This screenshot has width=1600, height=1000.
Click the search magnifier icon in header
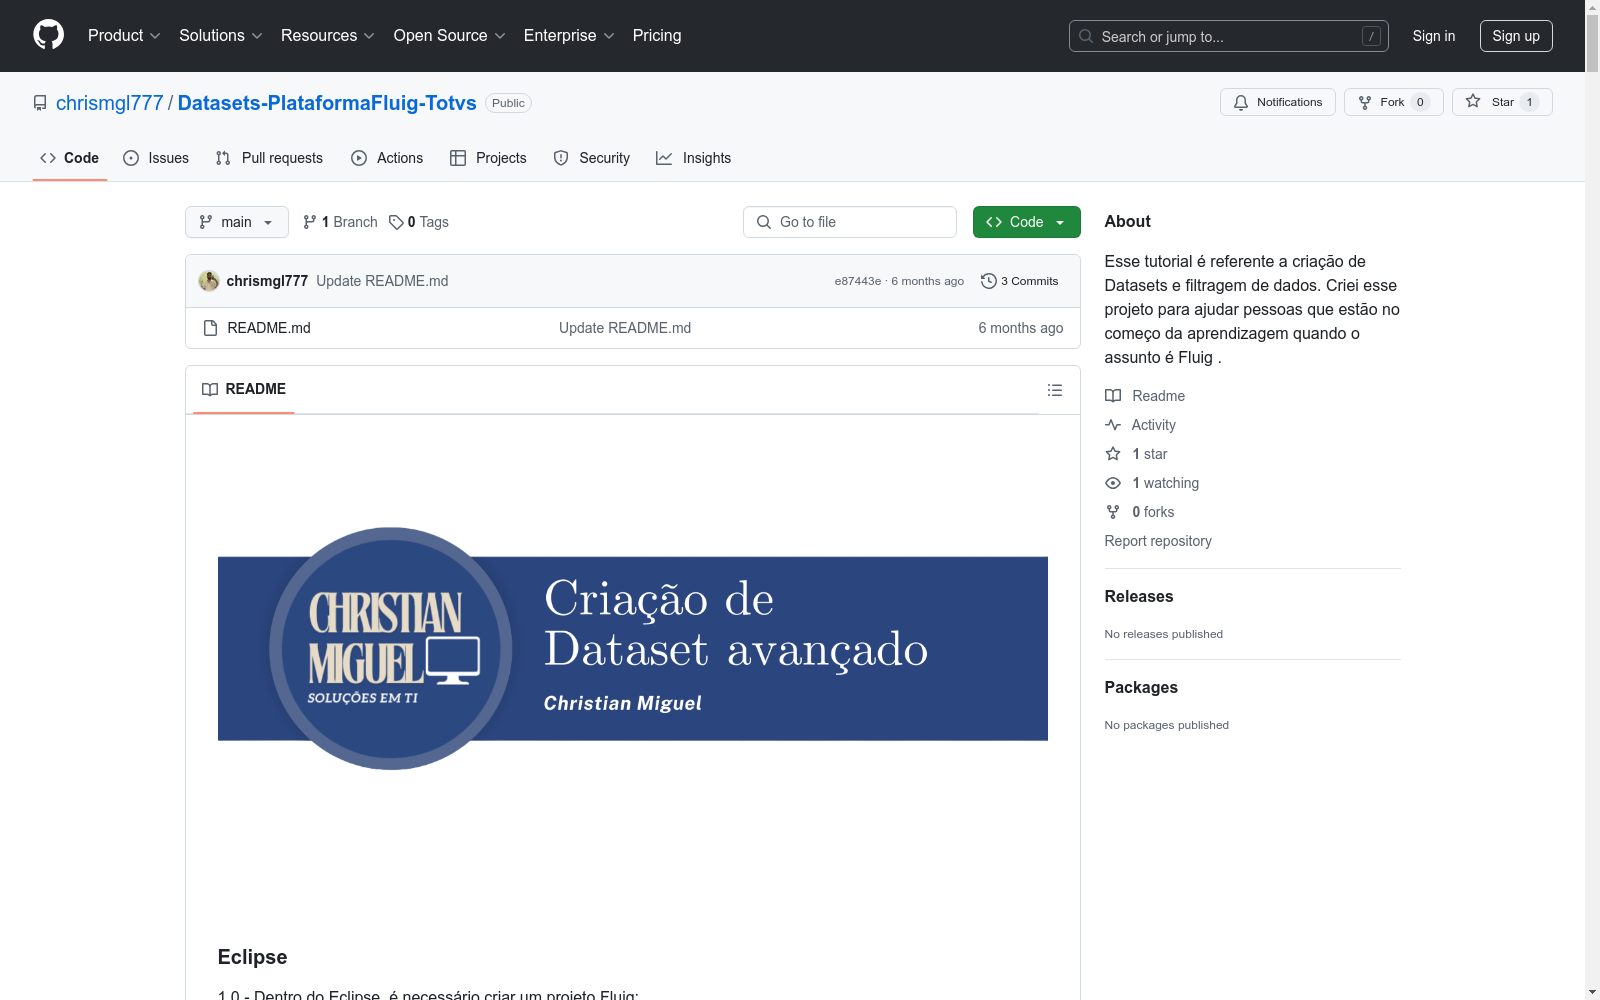(x=1086, y=36)
